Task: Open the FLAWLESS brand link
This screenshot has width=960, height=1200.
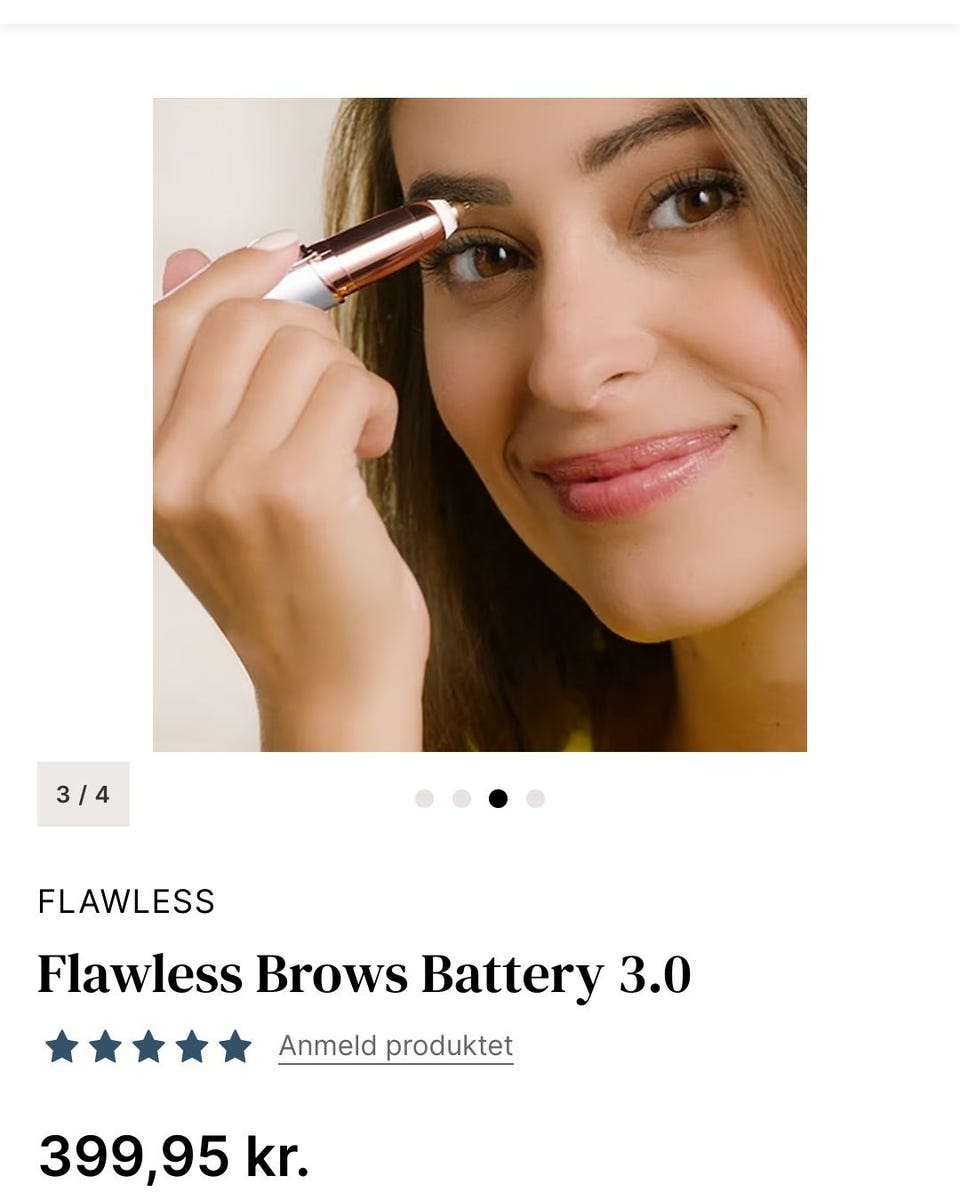Action: coord(126,902)
